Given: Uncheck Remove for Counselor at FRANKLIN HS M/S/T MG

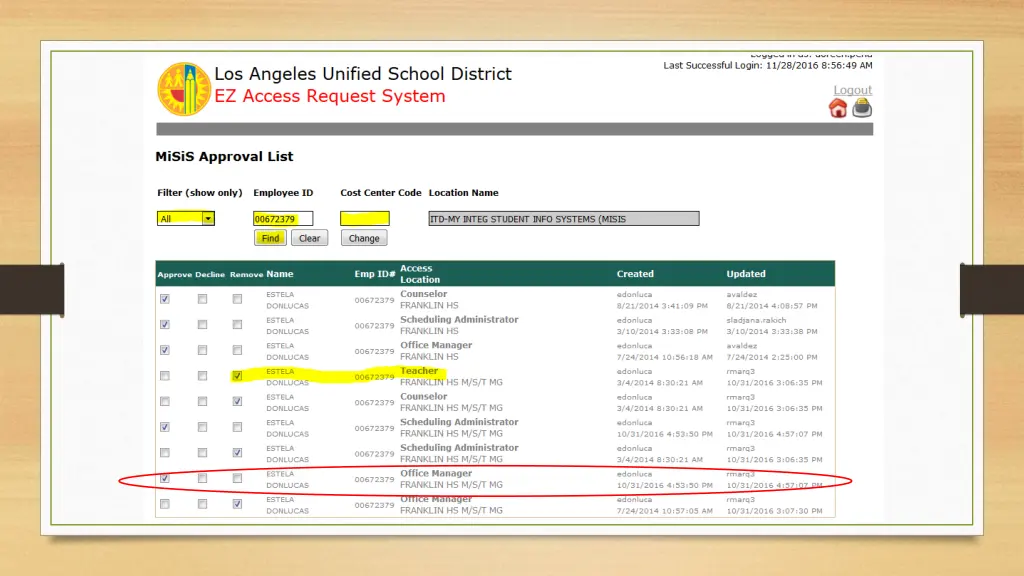Looking at the screenshot, I should 237,402.
